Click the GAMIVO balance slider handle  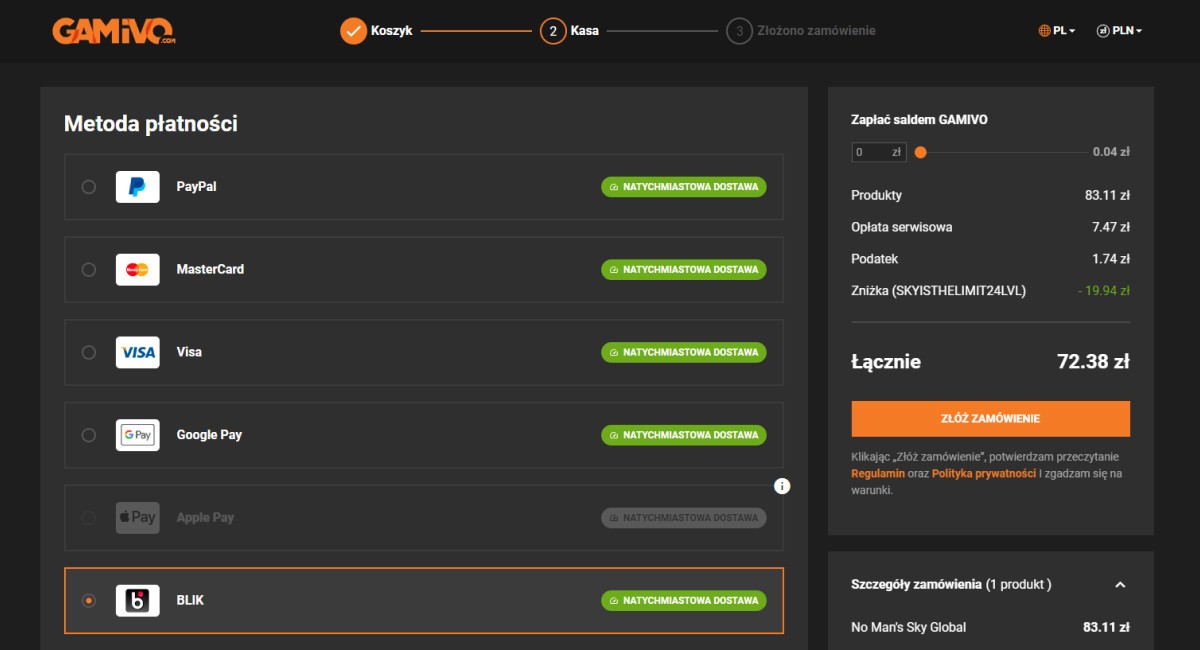point(920,153)
